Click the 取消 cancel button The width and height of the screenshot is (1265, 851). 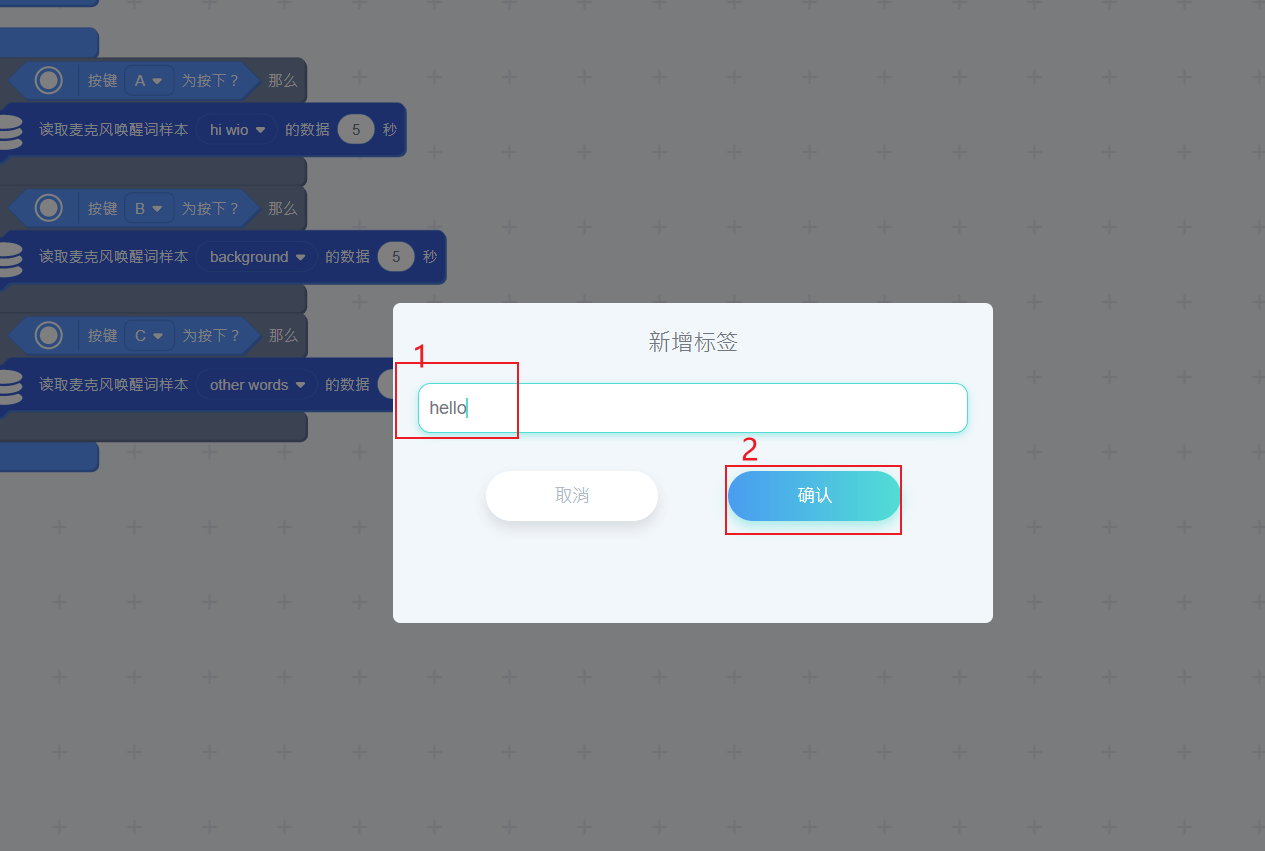point(572,496)
